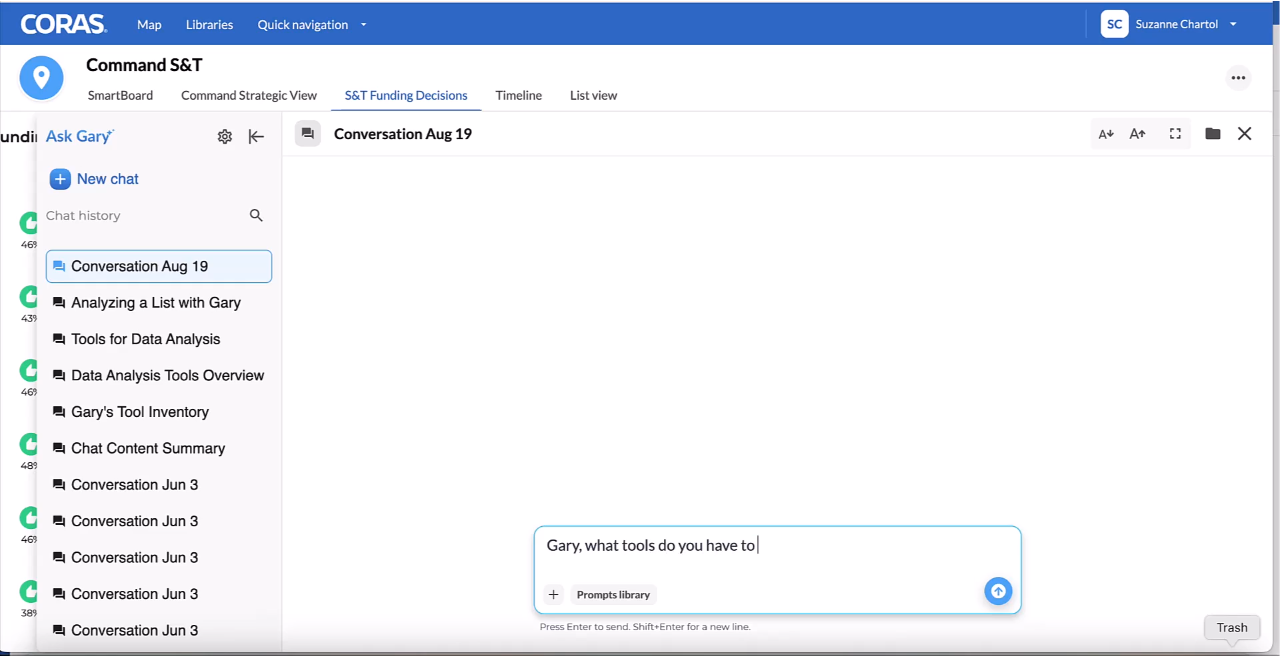
Task: Open Ask Gary settings gear
Action: [x=225, y=137]
